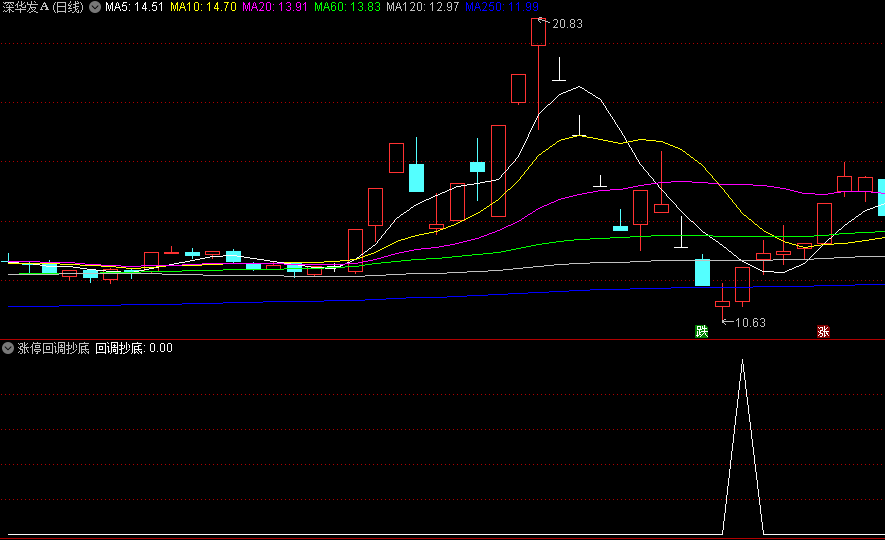885x540 pixels.
Task: Click the 深华发A (日线) chart title
Action: point(43,8)
